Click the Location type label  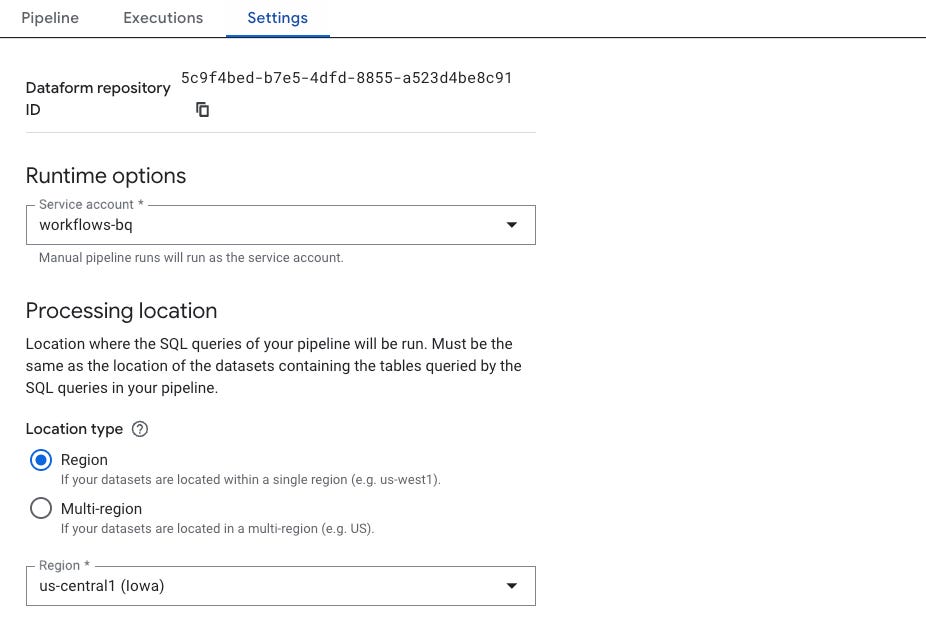(x=74, y=429)
